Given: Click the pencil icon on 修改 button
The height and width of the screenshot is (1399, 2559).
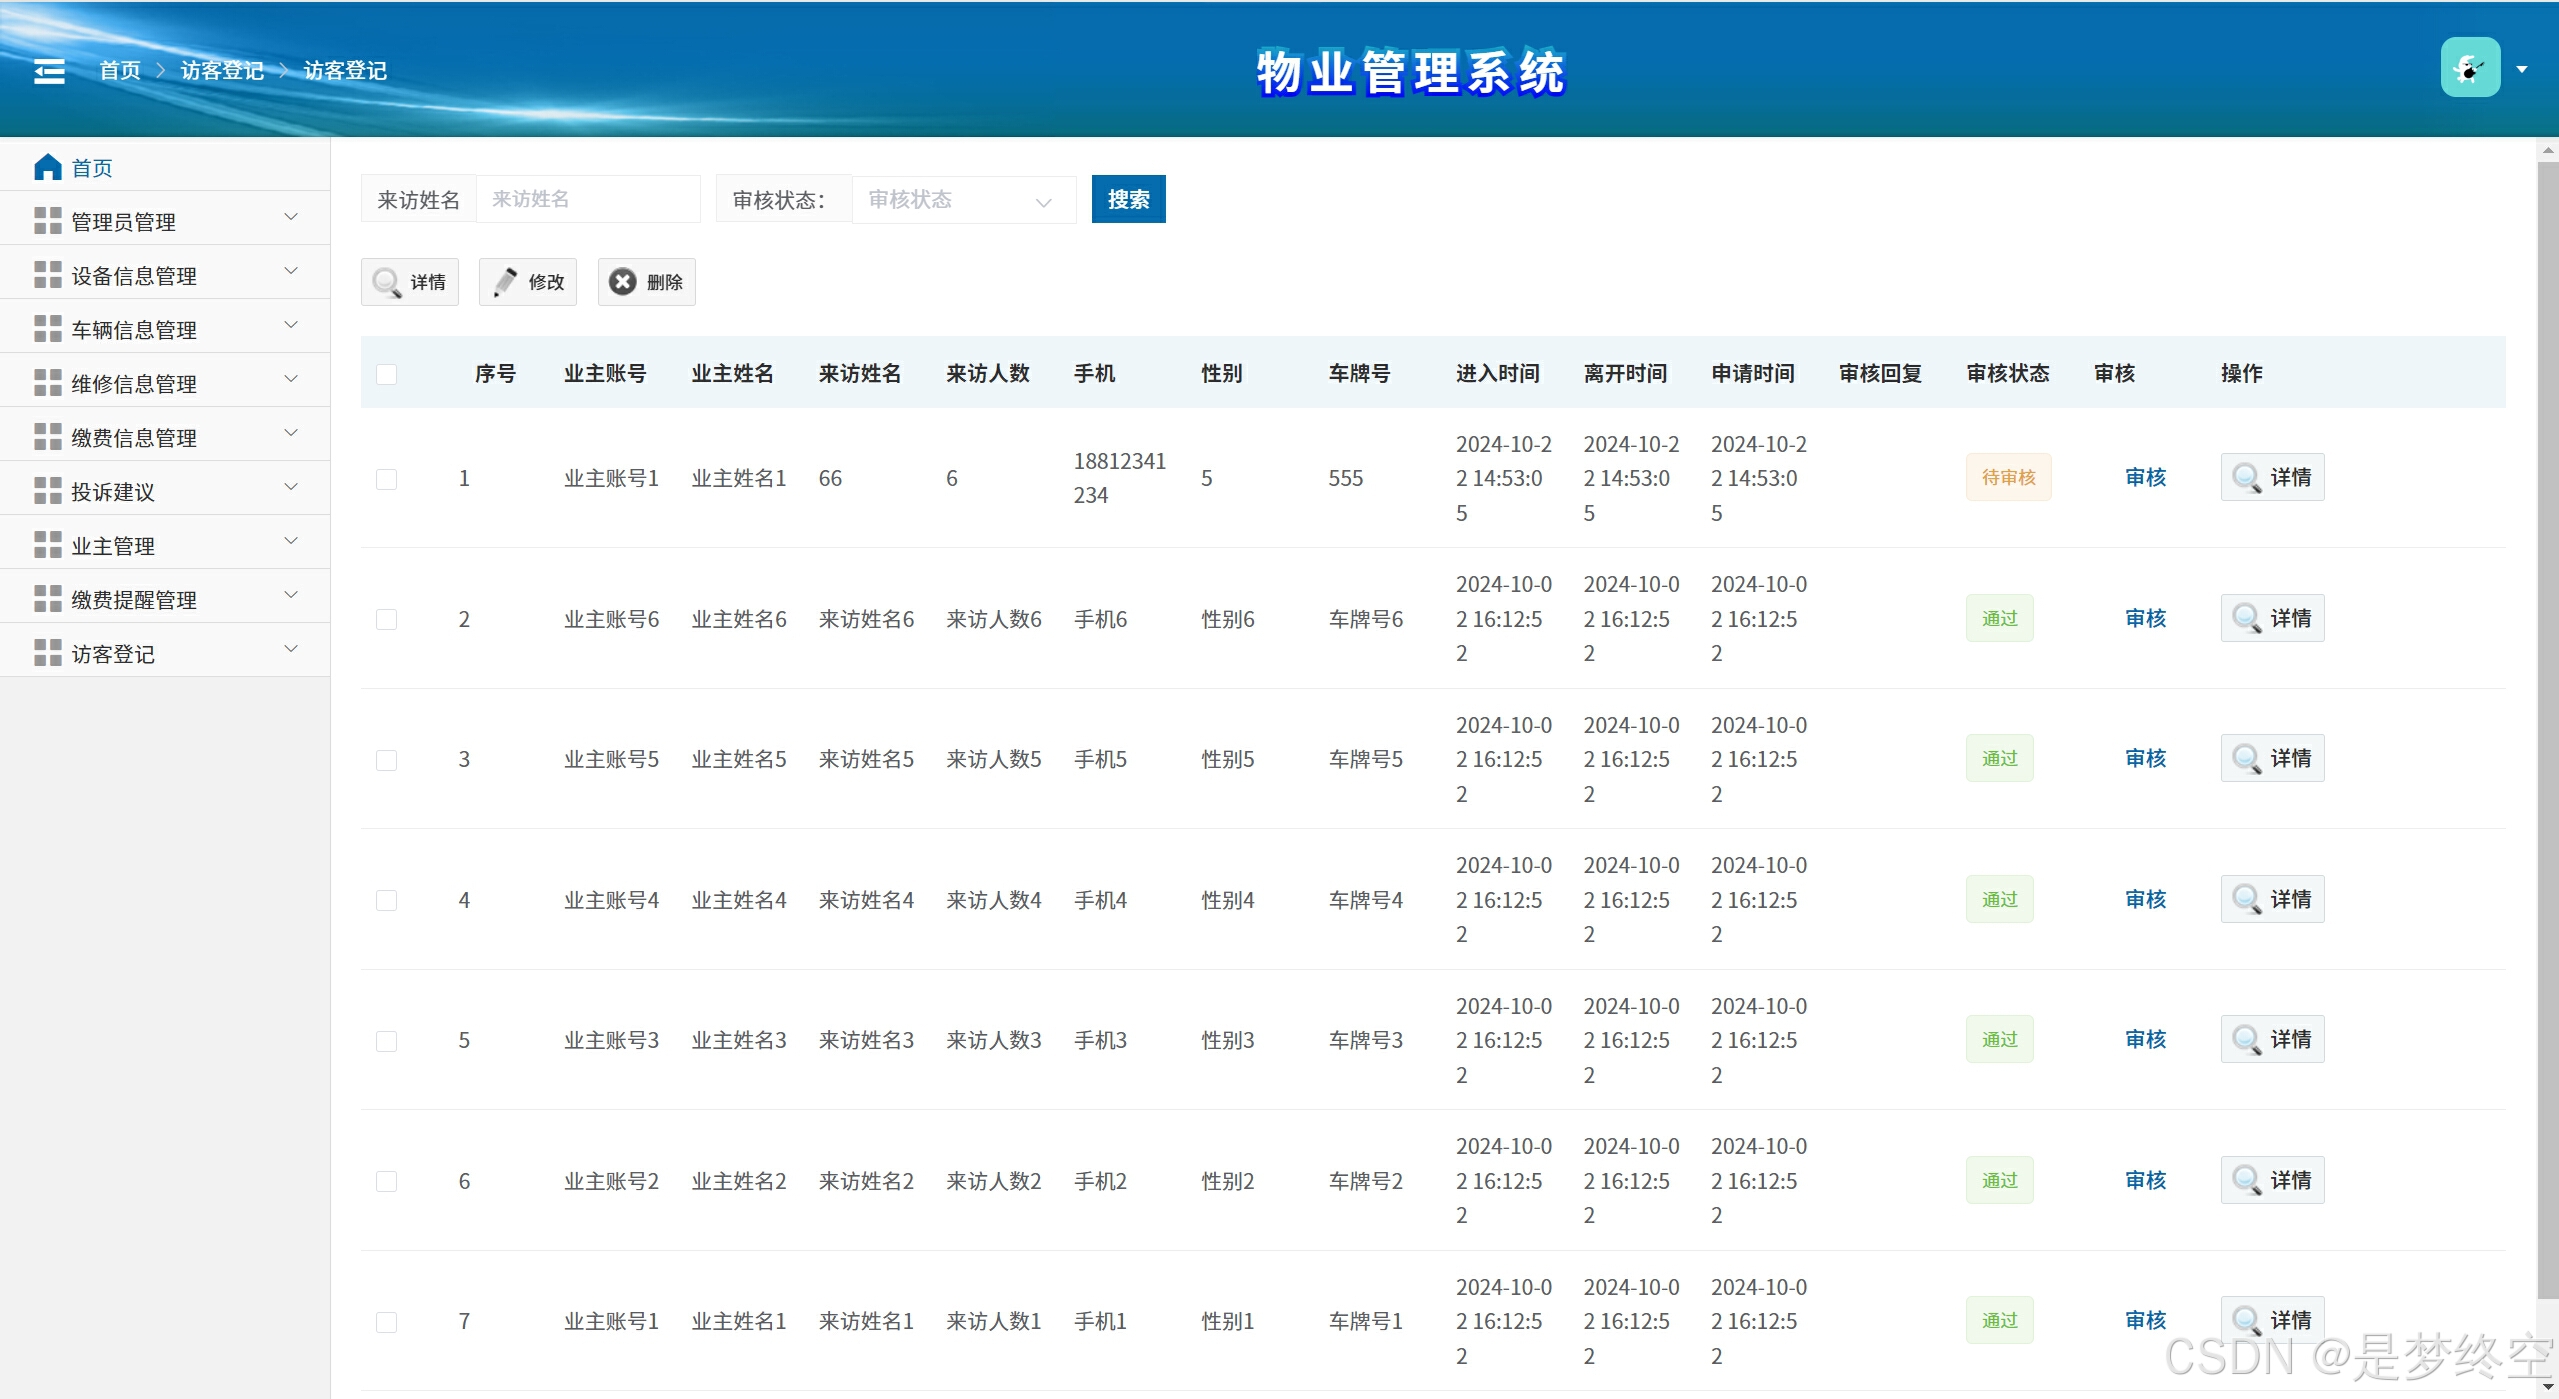Looking at the screenshot, I should click(505, 282).
